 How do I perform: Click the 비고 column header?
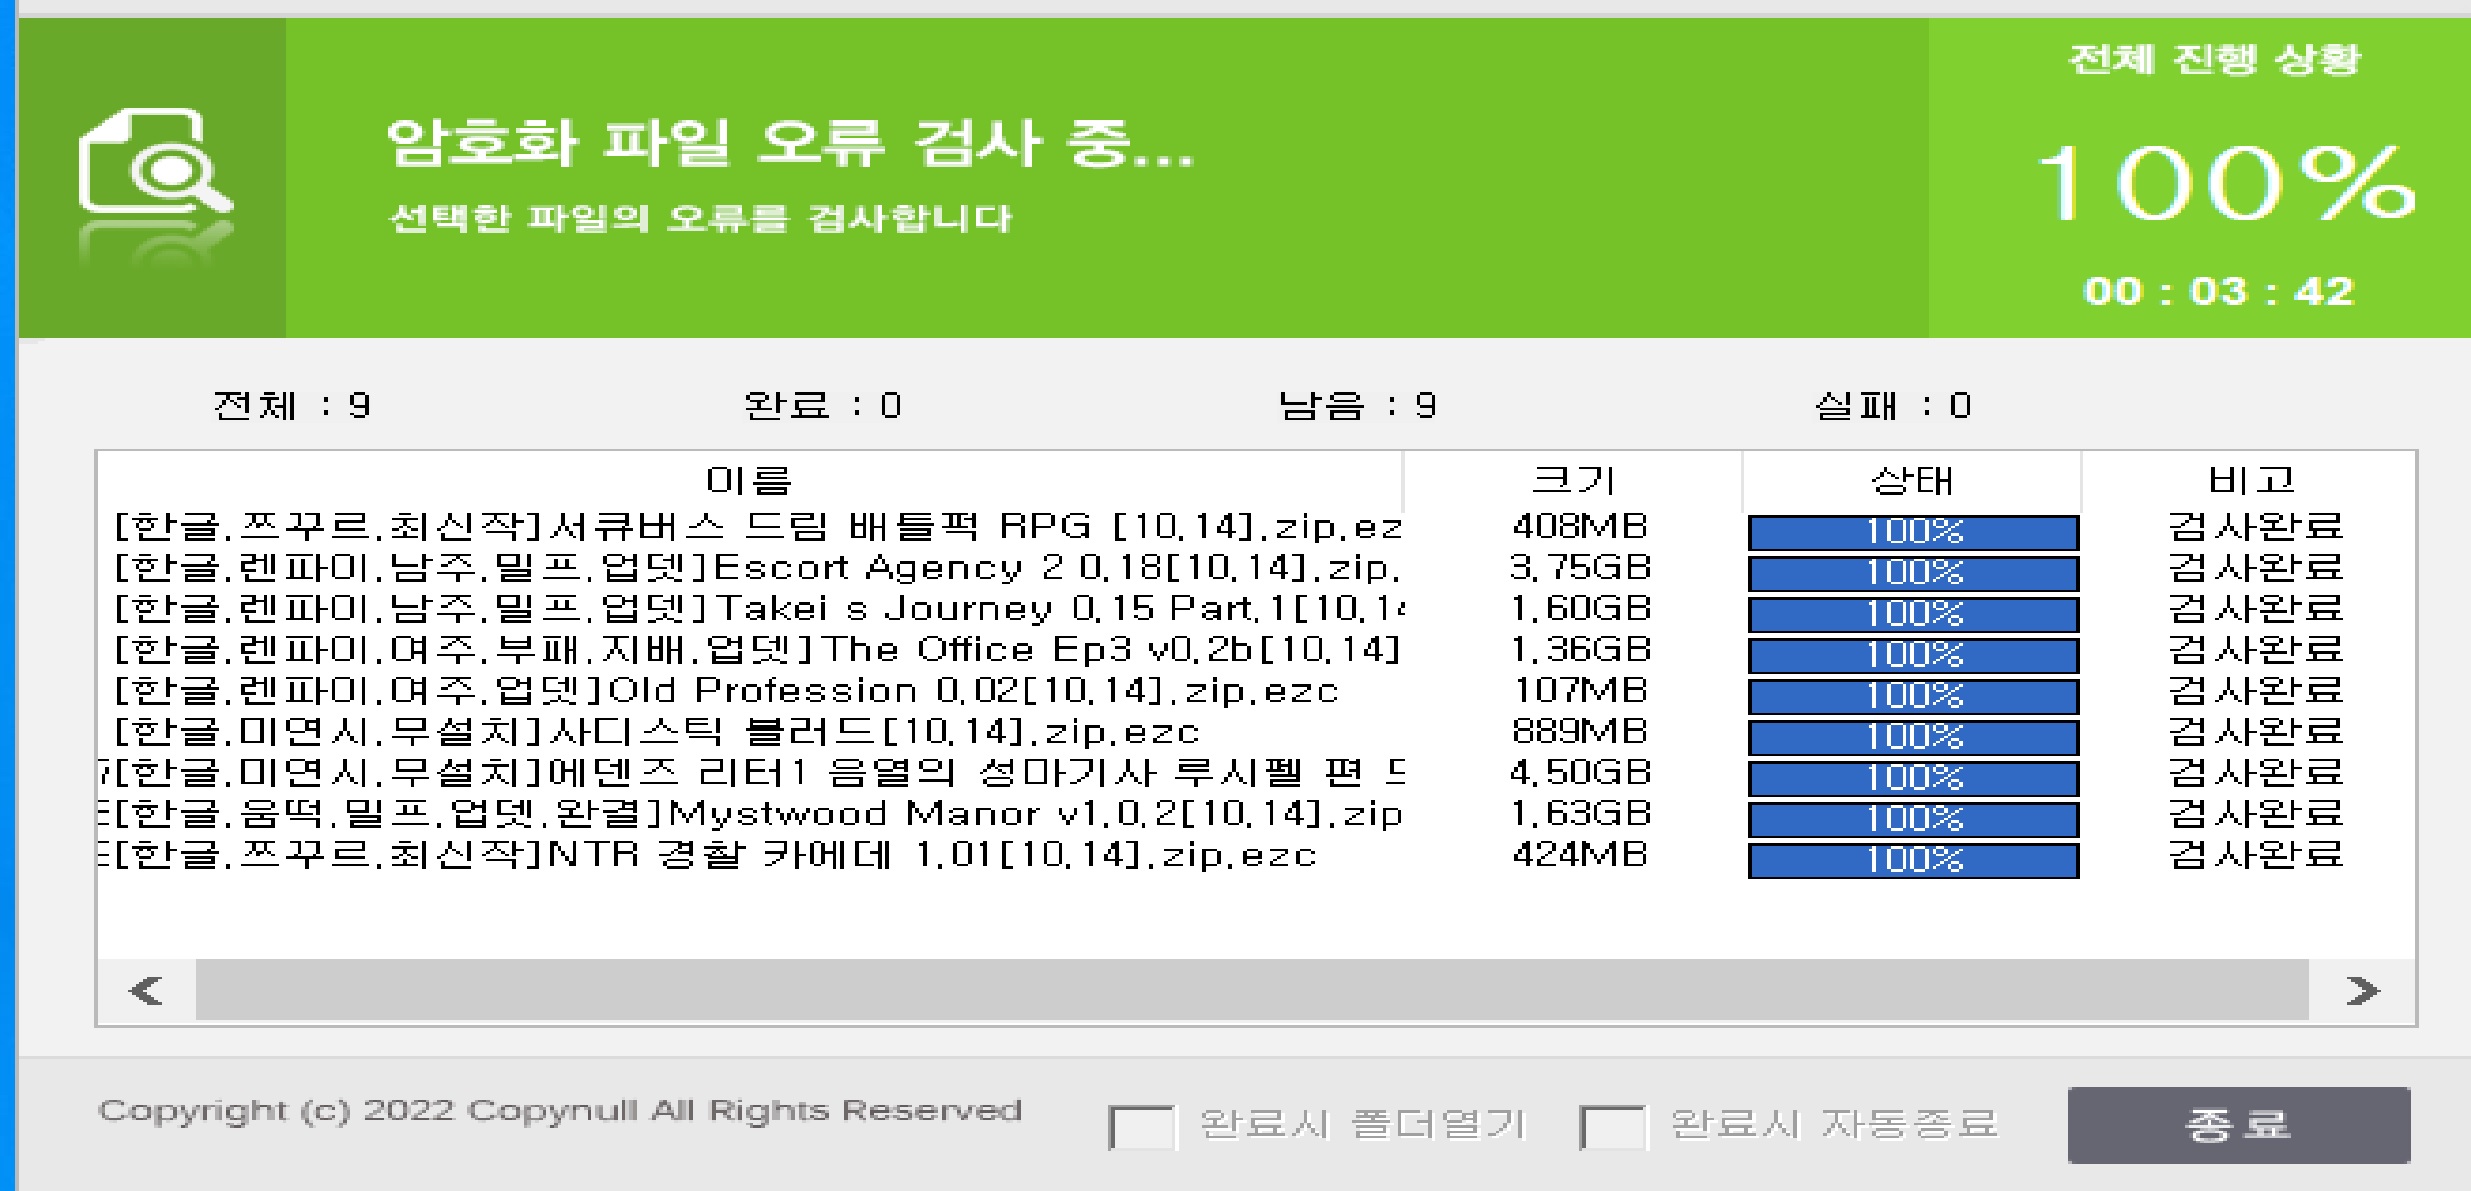pyautogui.click(x=2250, y=481)
